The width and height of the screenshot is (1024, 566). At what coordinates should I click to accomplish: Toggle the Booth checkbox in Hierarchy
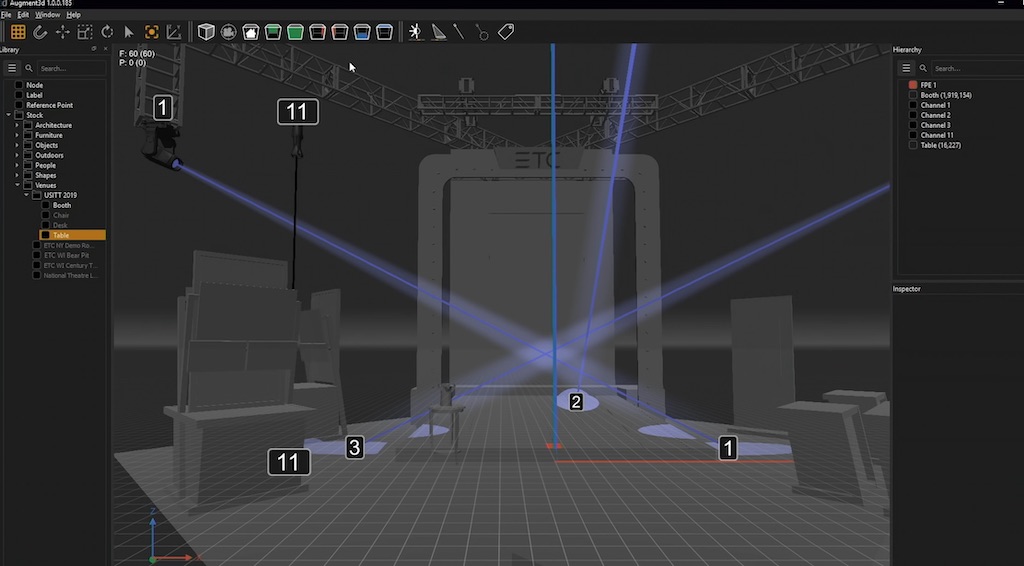point(913,95)
